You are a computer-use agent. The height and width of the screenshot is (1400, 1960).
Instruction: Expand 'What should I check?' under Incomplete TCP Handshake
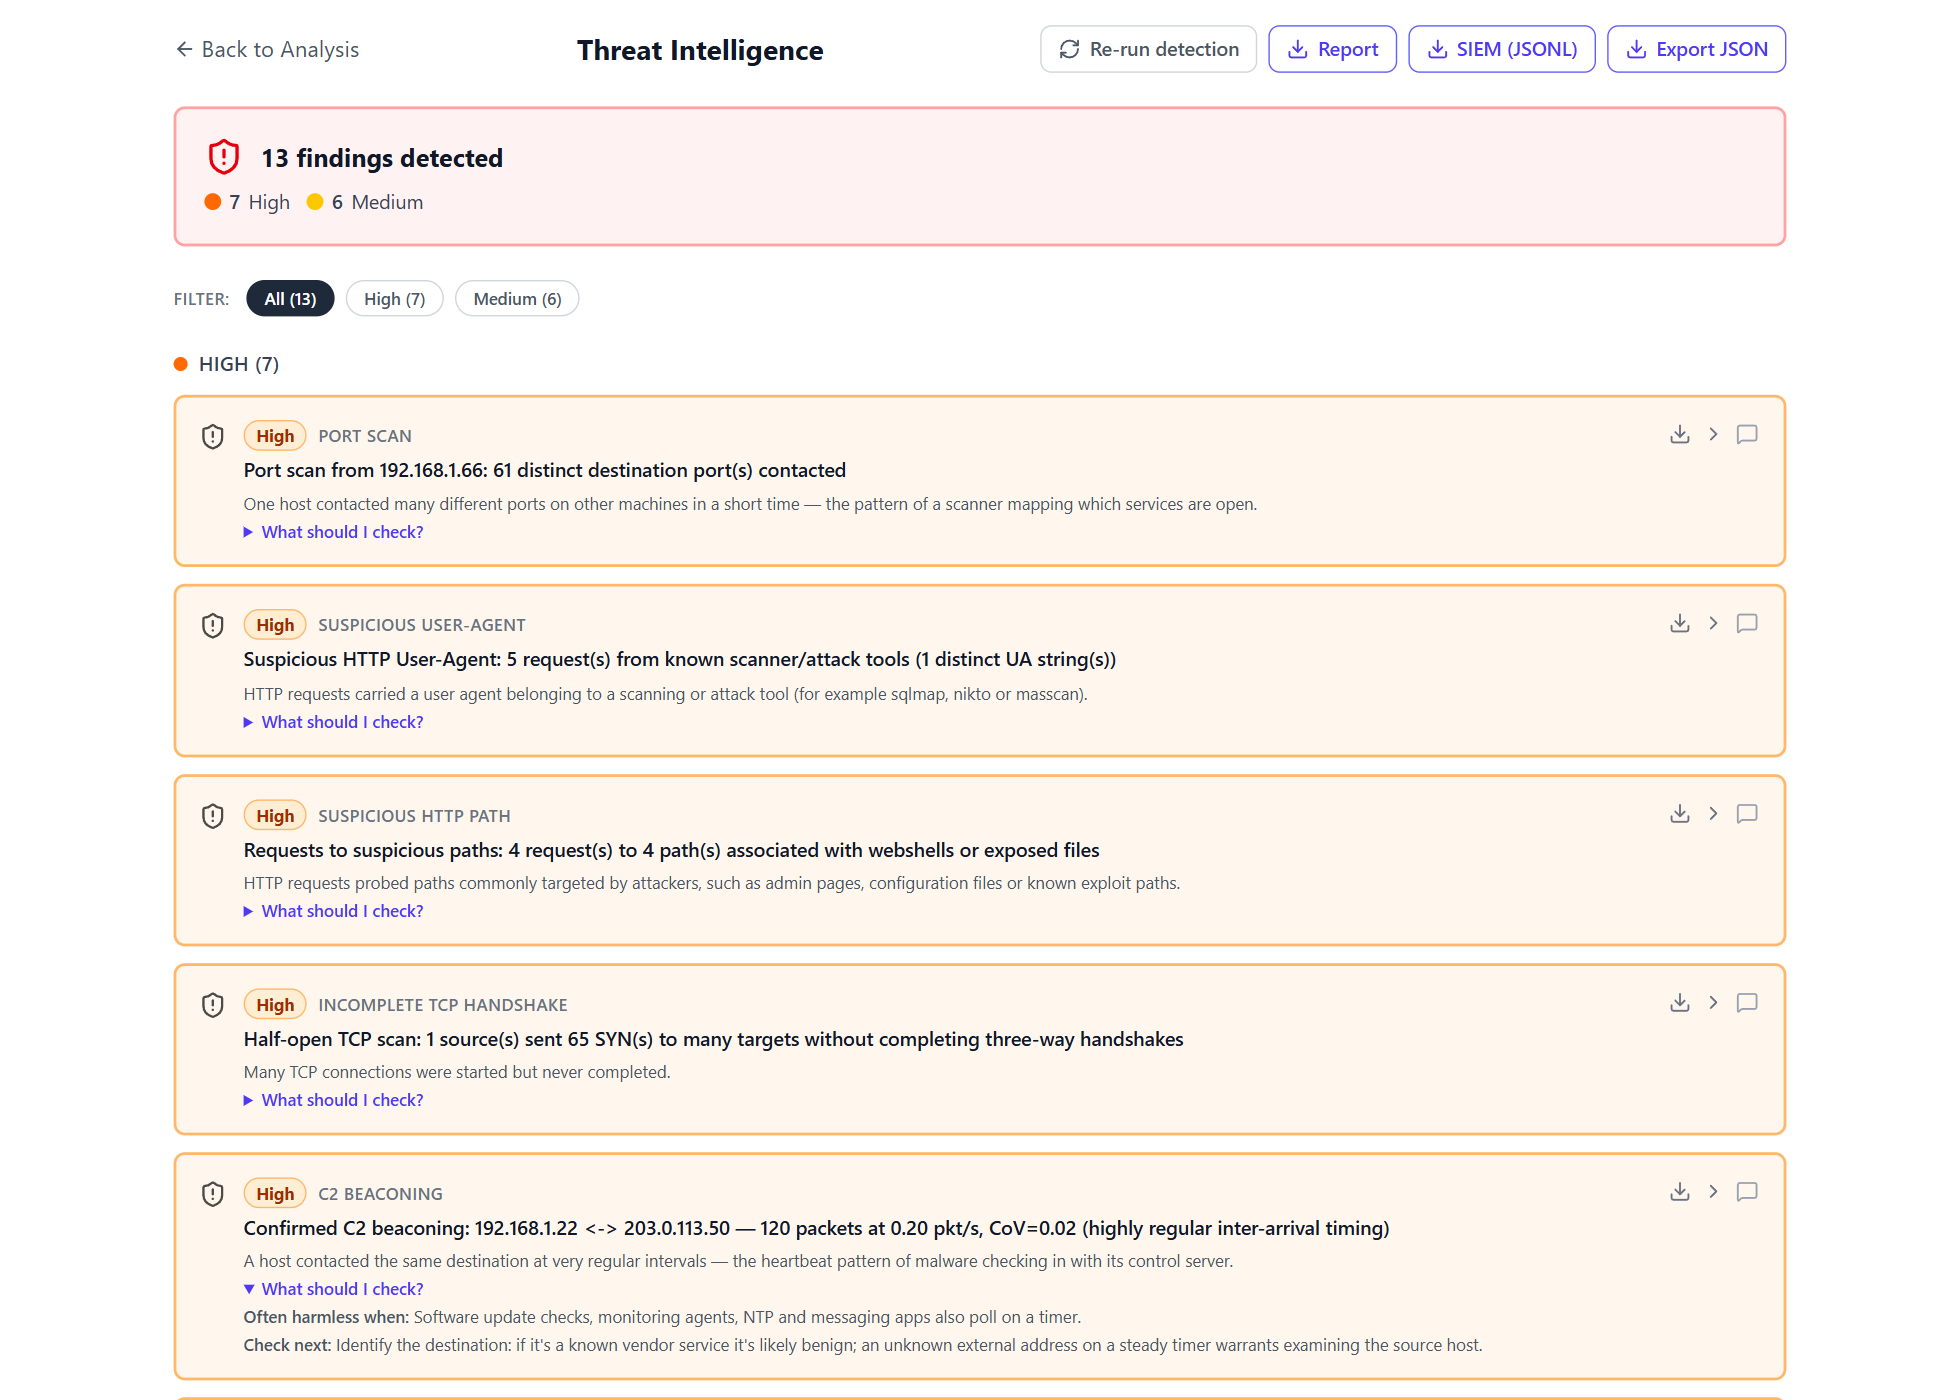click(334, 1100)
